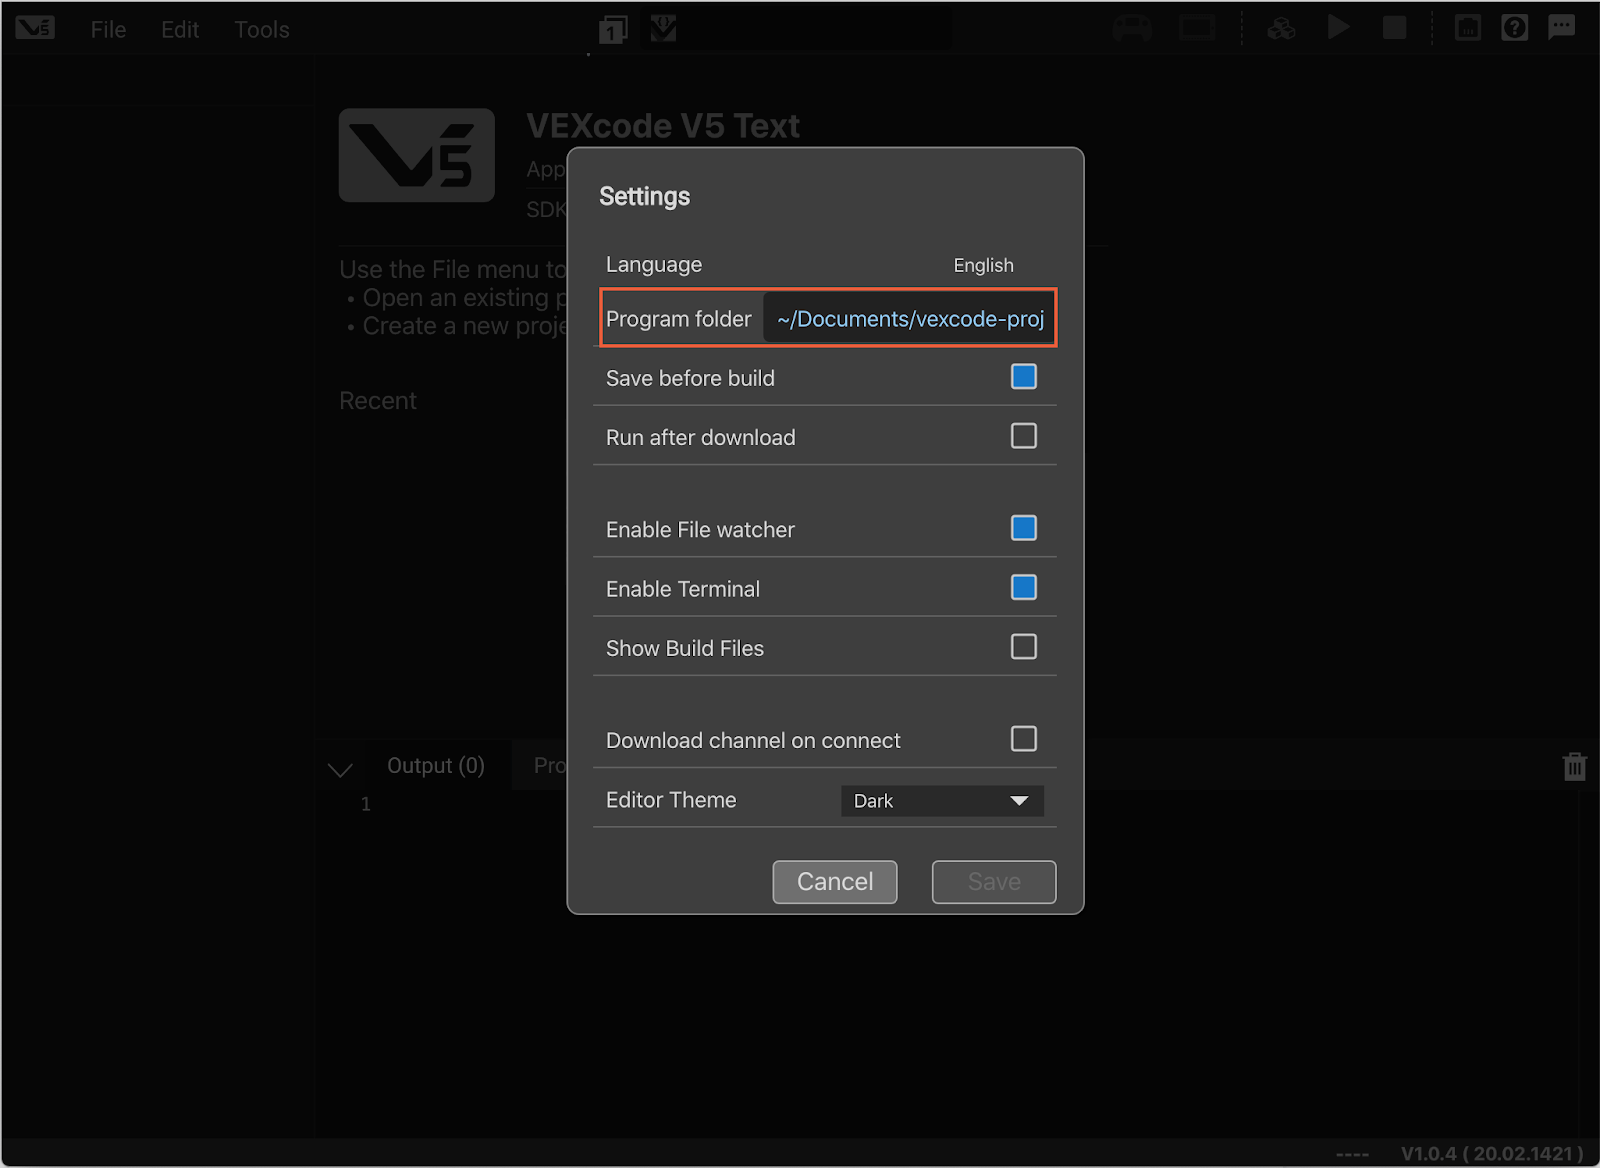
Task: Collapse the Output panel with the chevron
Action: click(340, 768)
